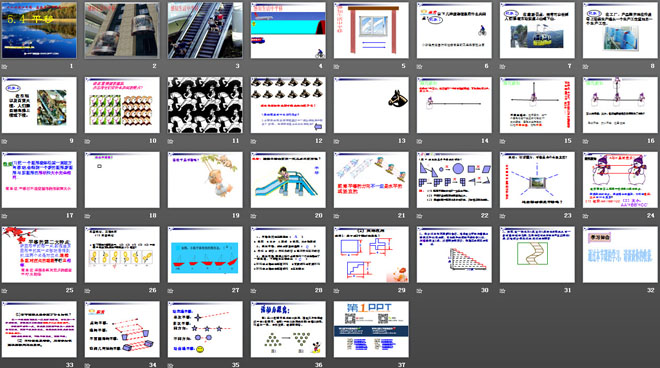Select slide 24 with two snowmen
This screenshot has width=660, height=368.
click(x=620, y=180)
